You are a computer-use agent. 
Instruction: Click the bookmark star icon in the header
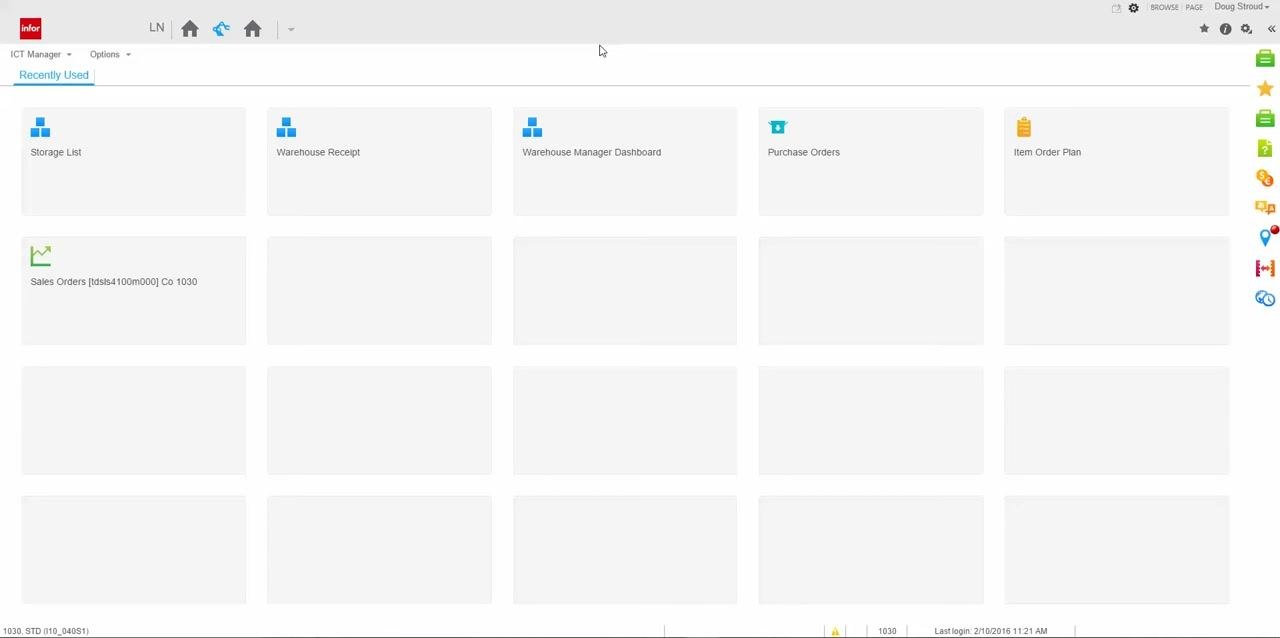coord(1204,29)
